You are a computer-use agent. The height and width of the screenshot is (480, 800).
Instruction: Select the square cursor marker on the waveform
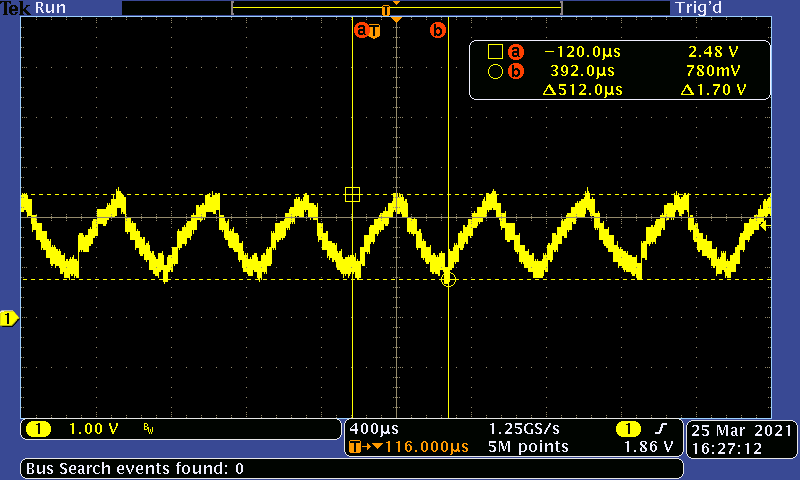[x=352, y=195]
